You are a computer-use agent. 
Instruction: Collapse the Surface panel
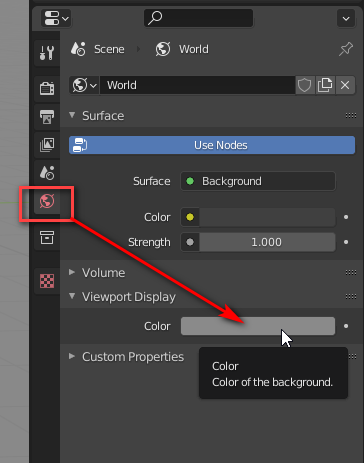[72, 115]
